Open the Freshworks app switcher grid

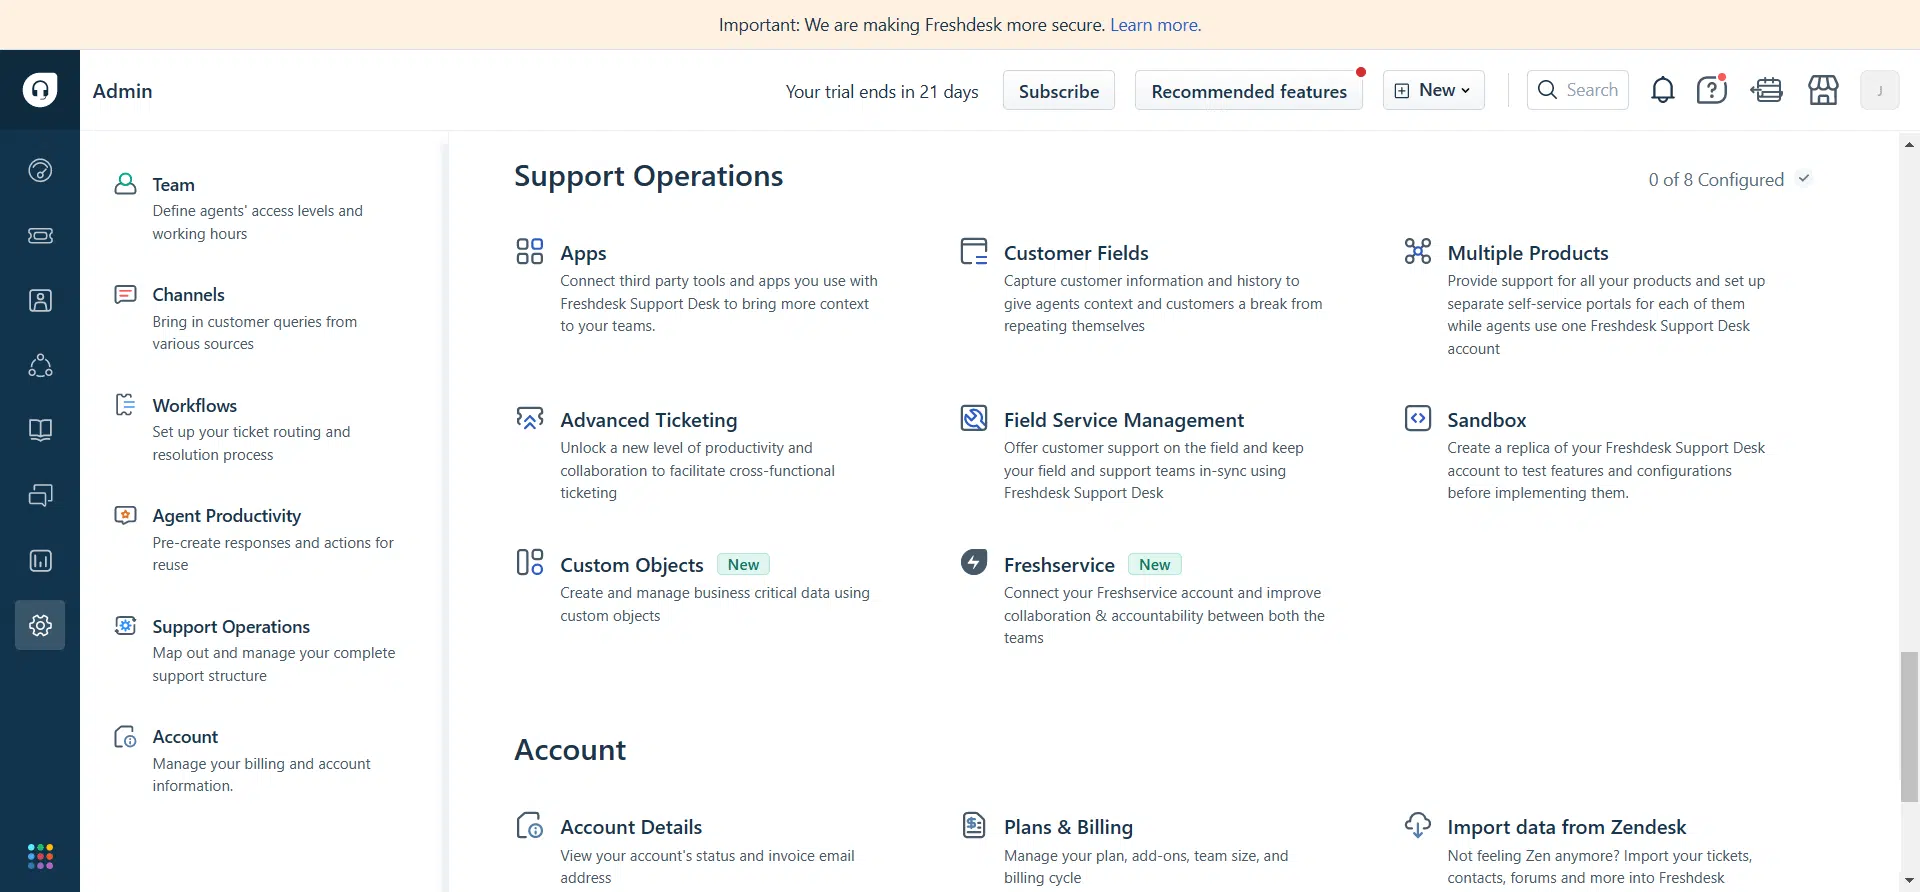40,856
